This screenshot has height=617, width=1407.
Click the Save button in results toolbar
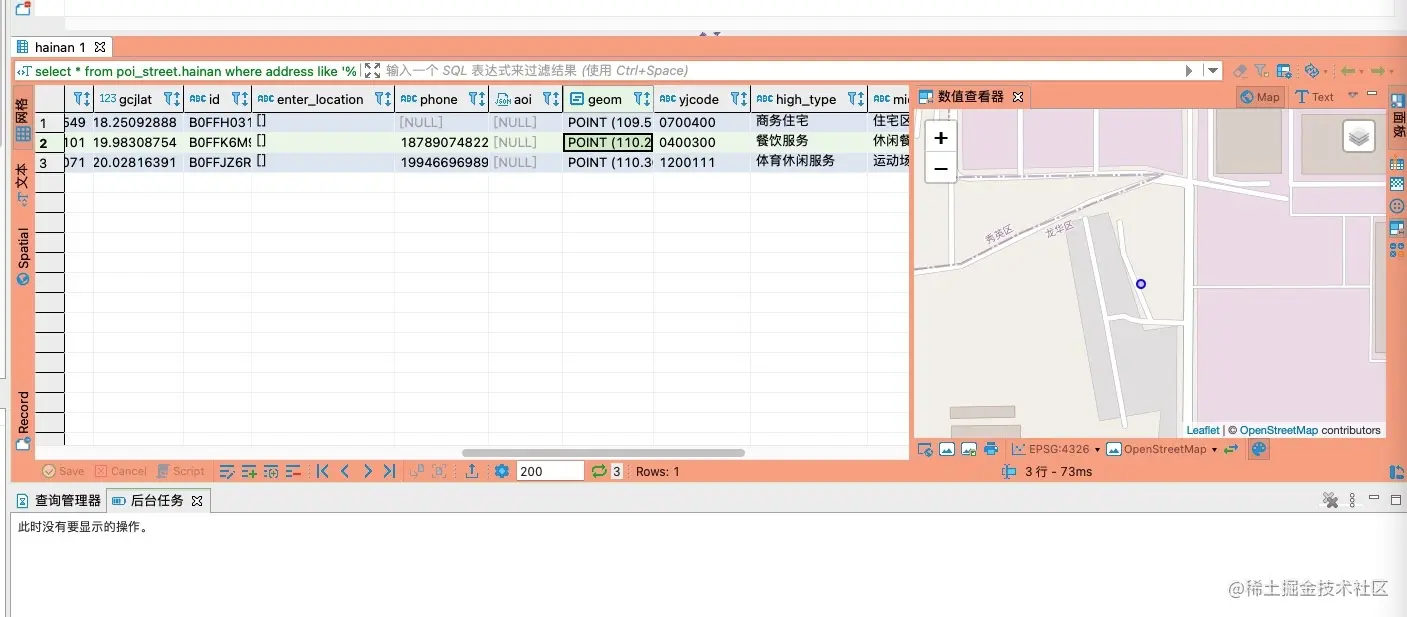click(62, 471)
